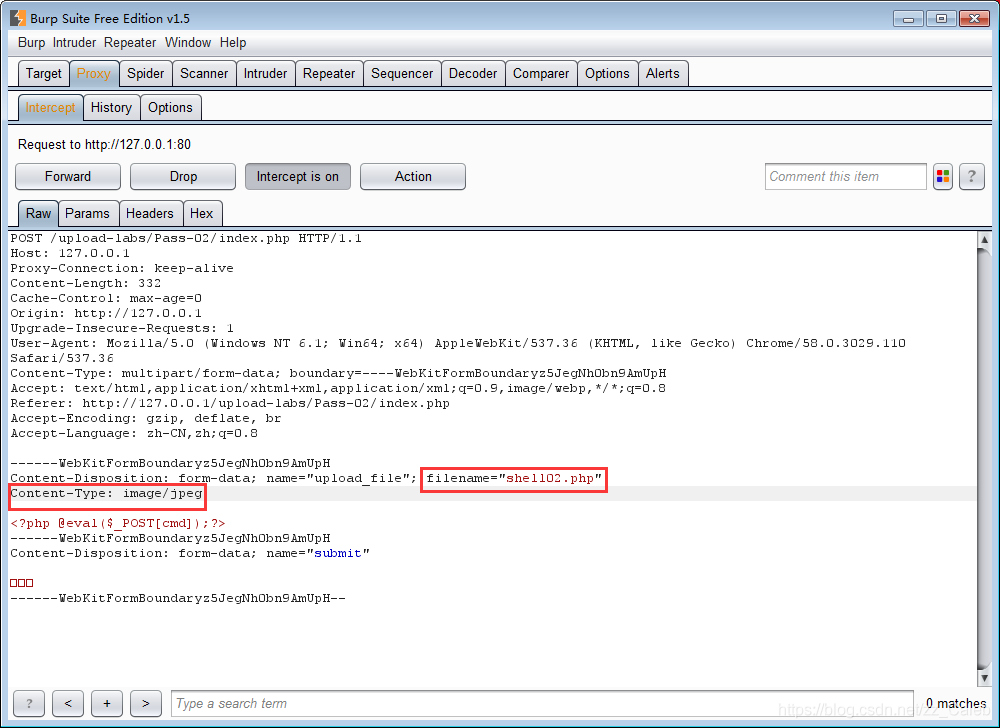This screenshot has height=728, width=1000.
Task: Select the Raw request view tab
Action: pyautogui.click(x=38, y=214)
